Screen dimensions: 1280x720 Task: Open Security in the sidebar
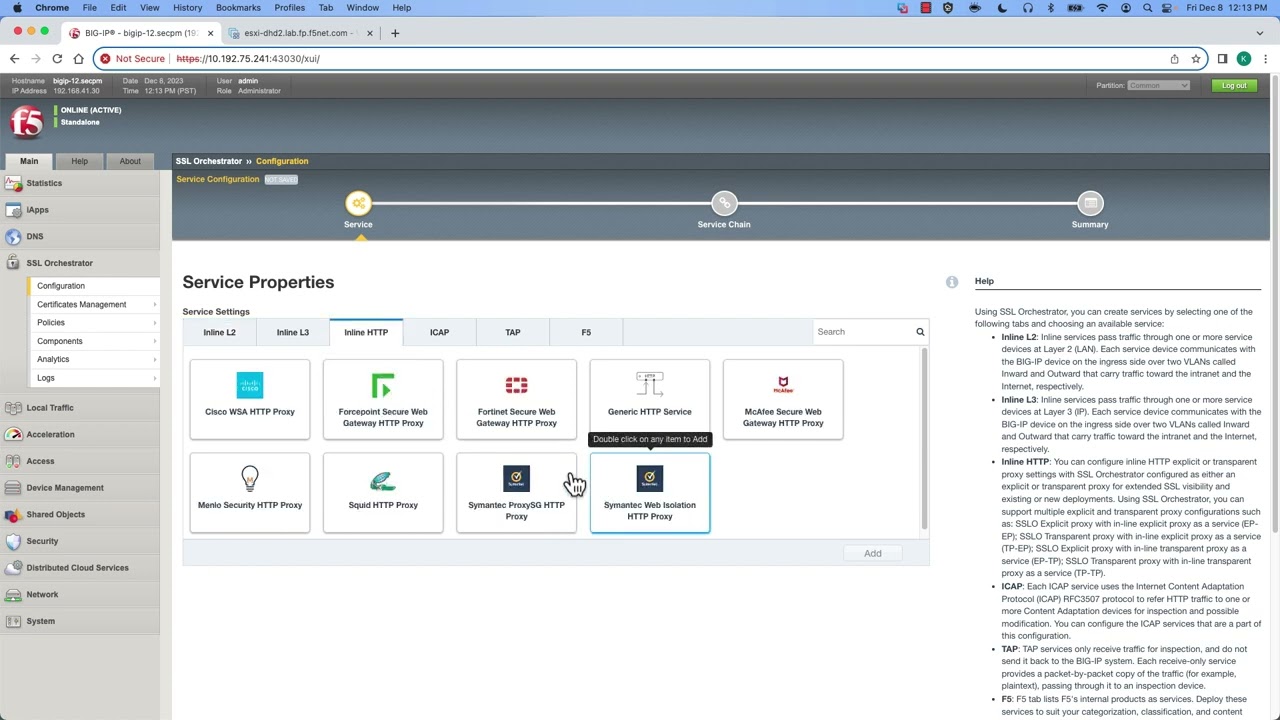tap(80, 541)
